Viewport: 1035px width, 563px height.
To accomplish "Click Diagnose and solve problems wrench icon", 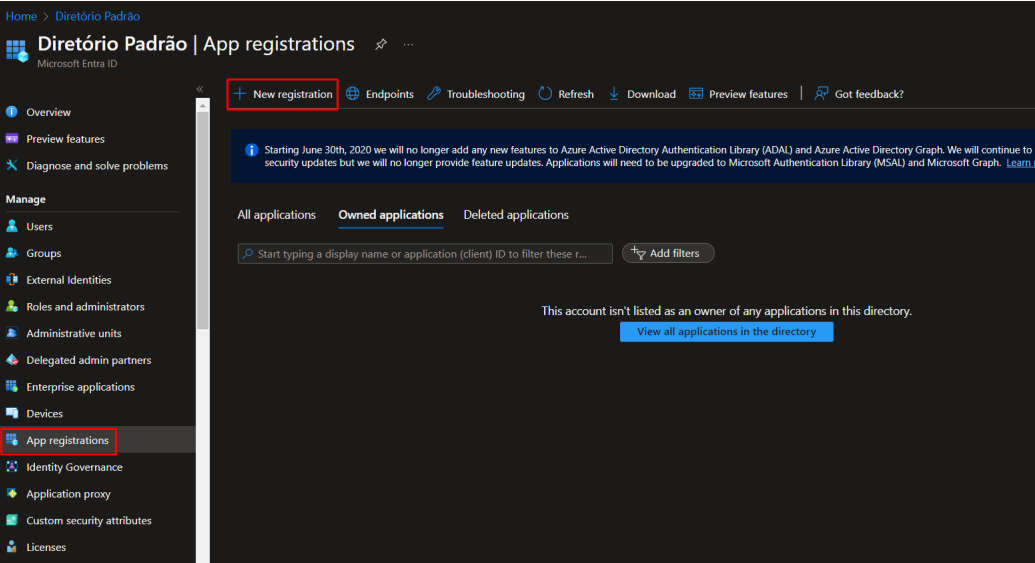I will [x=12, y=165].
